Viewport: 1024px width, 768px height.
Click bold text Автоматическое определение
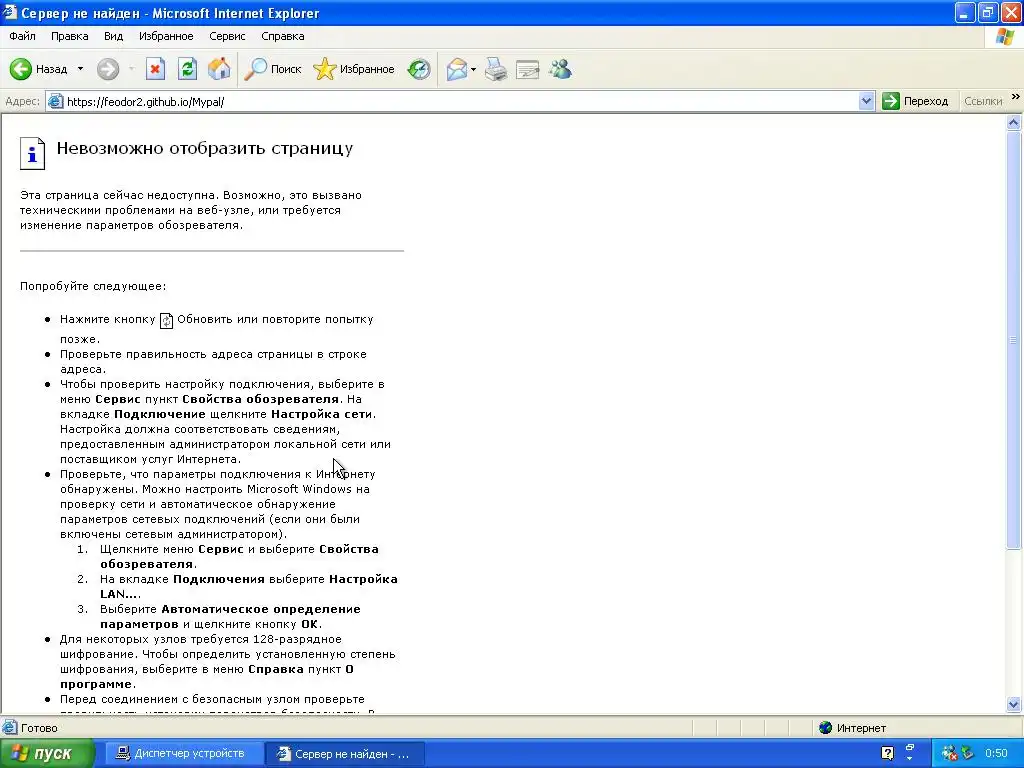point(261,609)
